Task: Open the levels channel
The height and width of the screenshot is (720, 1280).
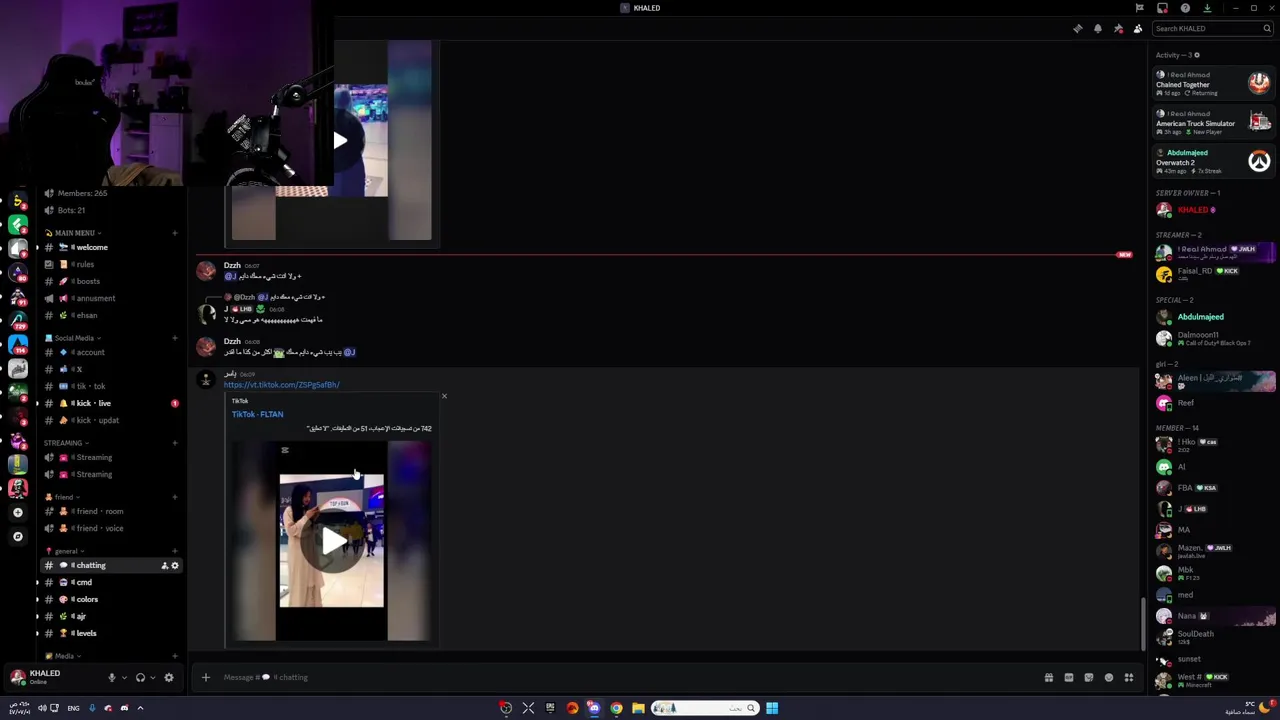Action: click(110, 633)
